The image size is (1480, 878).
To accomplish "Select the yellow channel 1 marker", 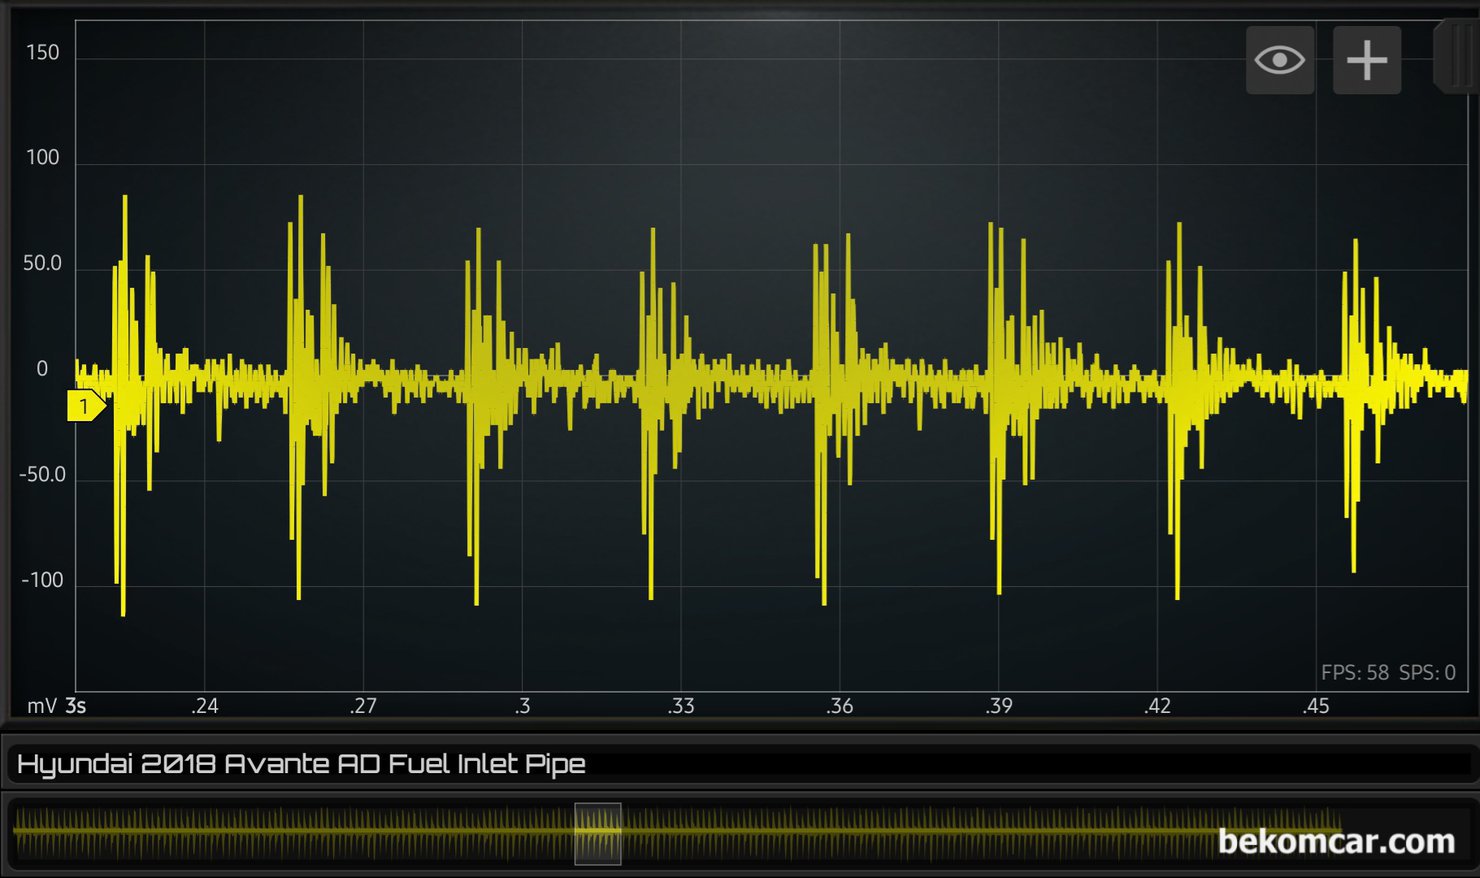I will pos(86,406).
